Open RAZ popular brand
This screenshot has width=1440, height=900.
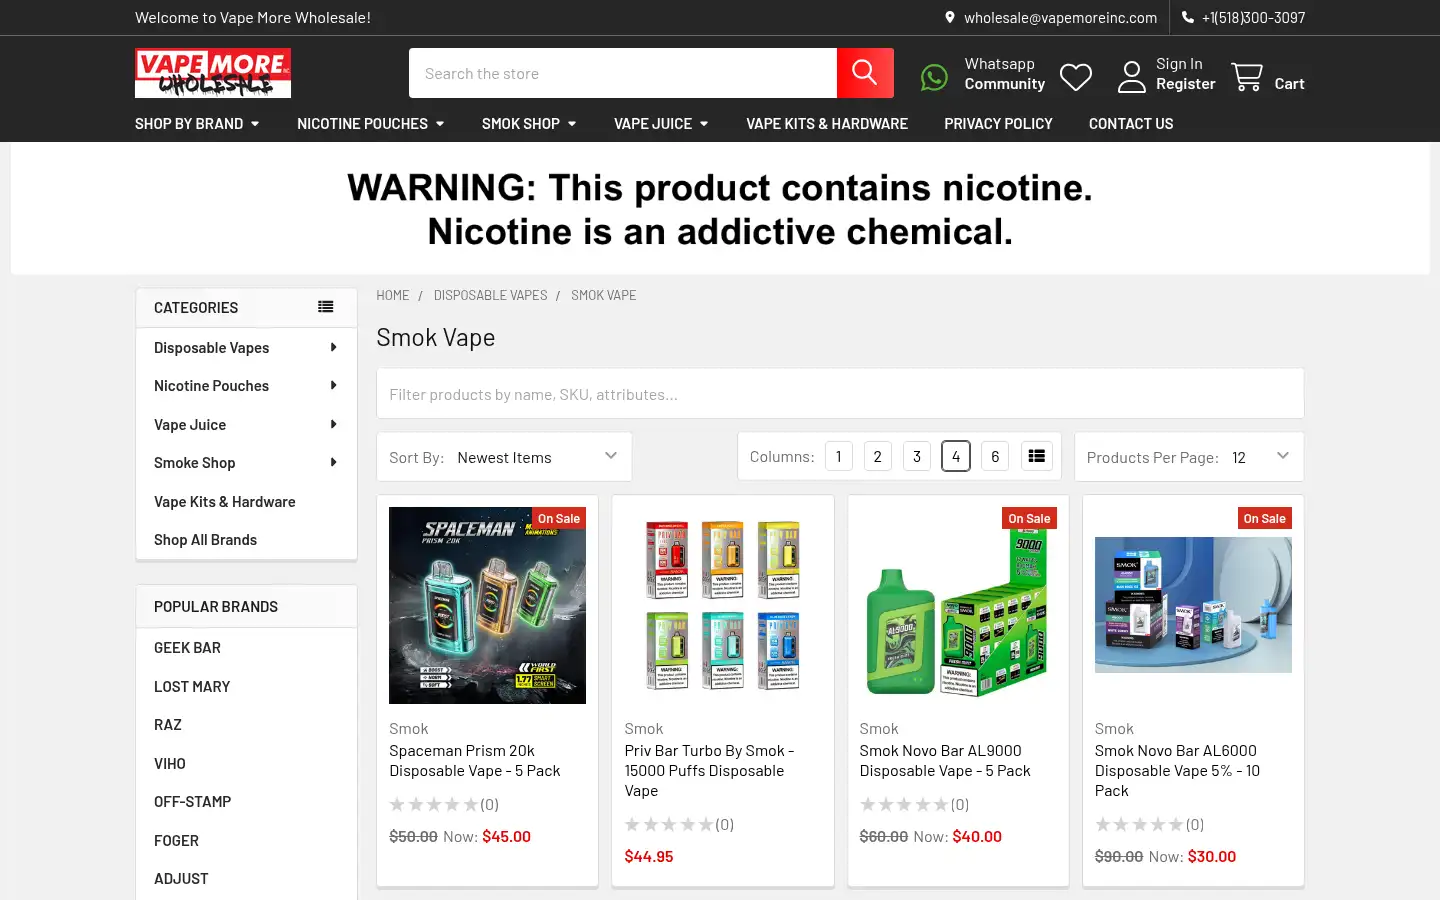168,724
